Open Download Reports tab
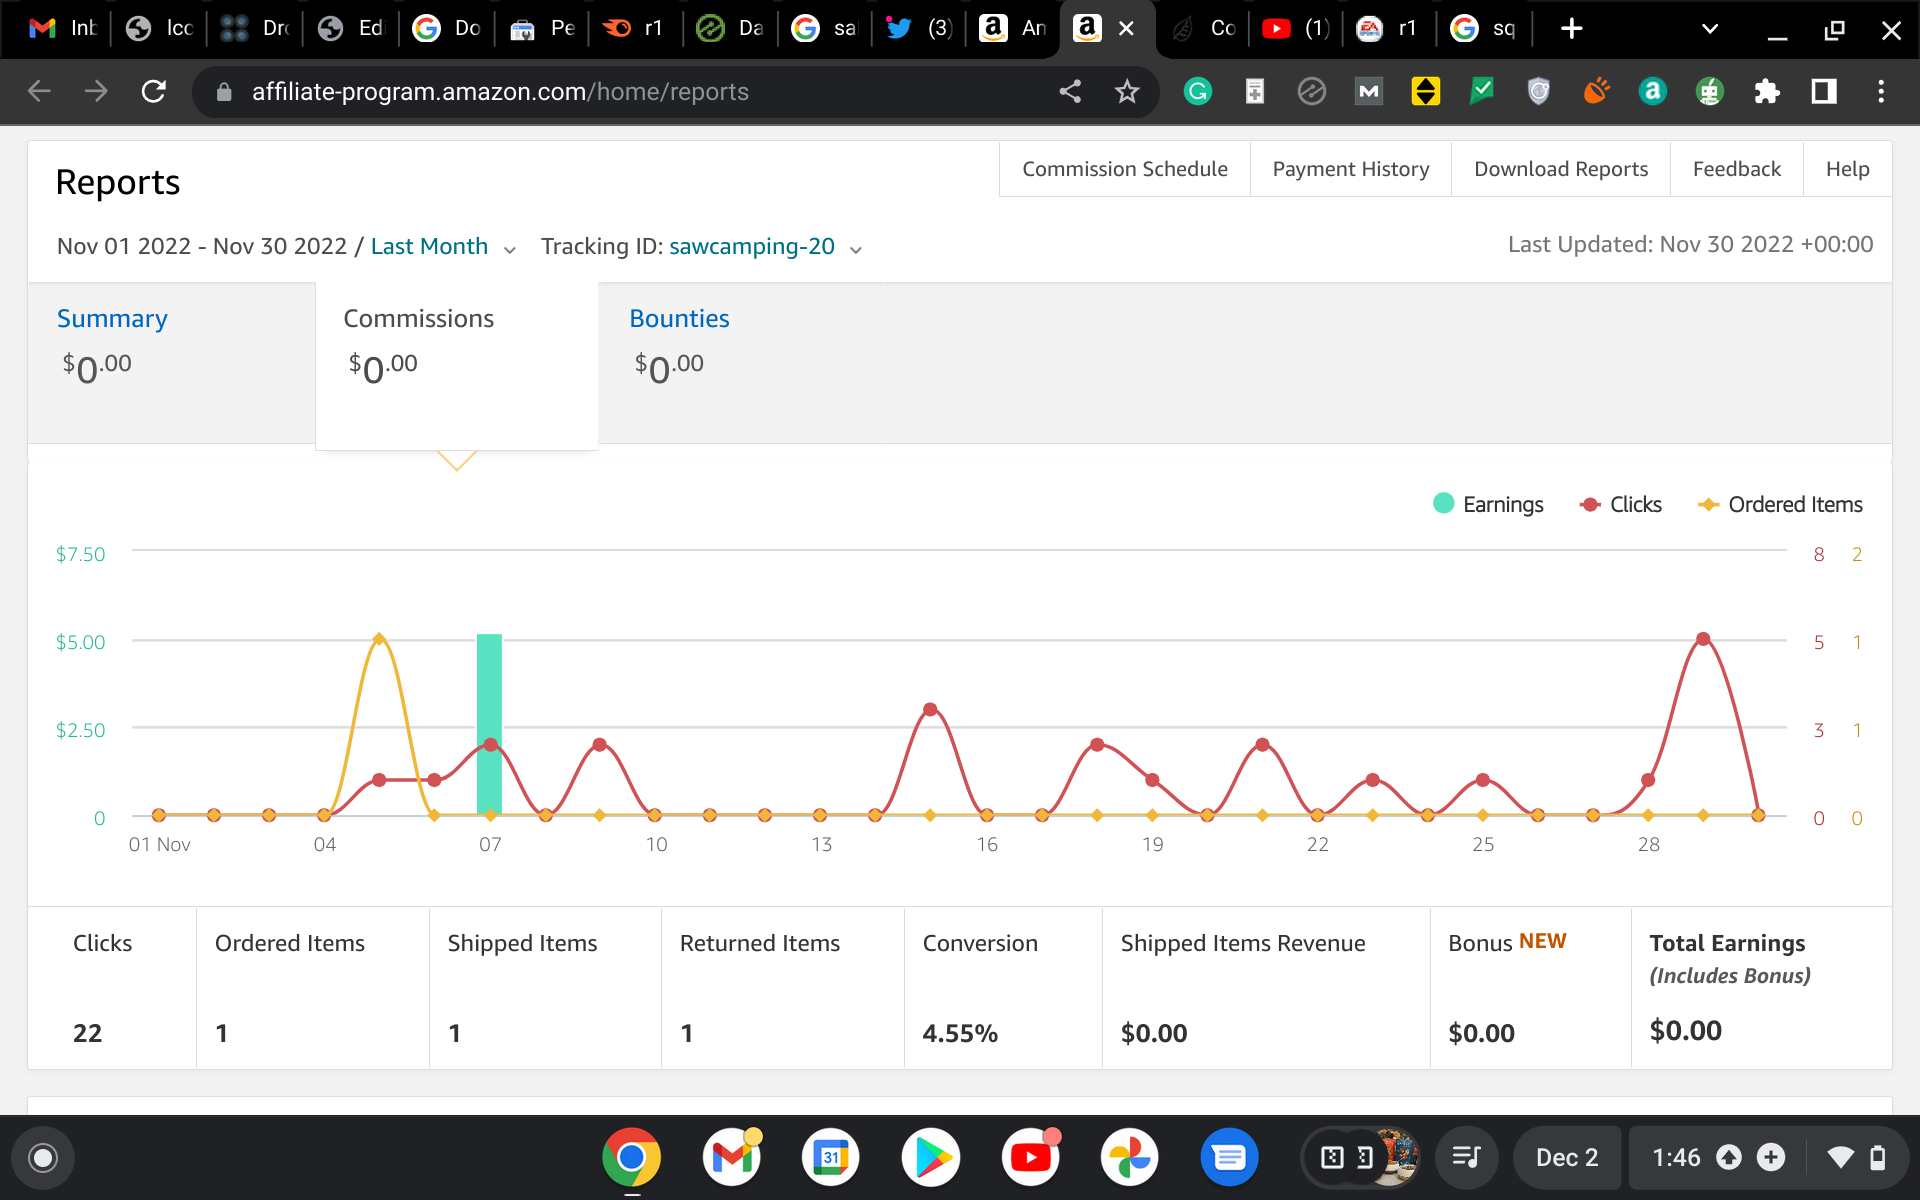This screenshot has width=1920, height=1200. (x=1561, y=169)
